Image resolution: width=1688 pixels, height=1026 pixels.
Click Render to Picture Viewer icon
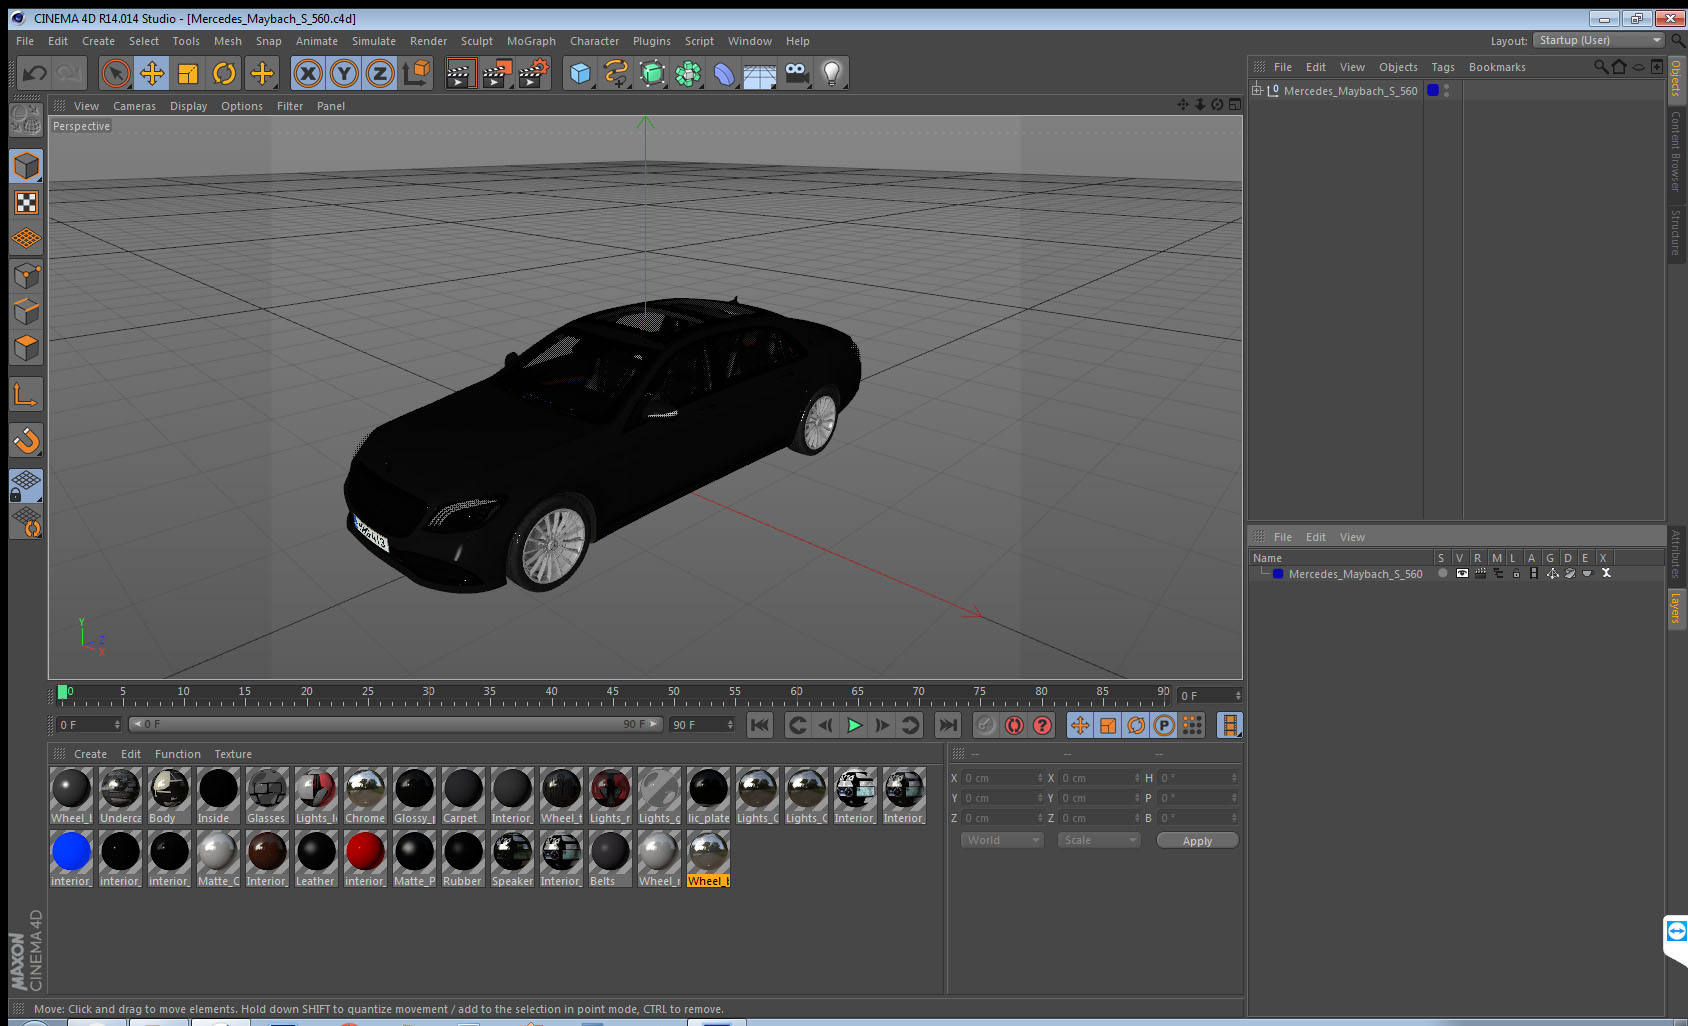(496, 73)
